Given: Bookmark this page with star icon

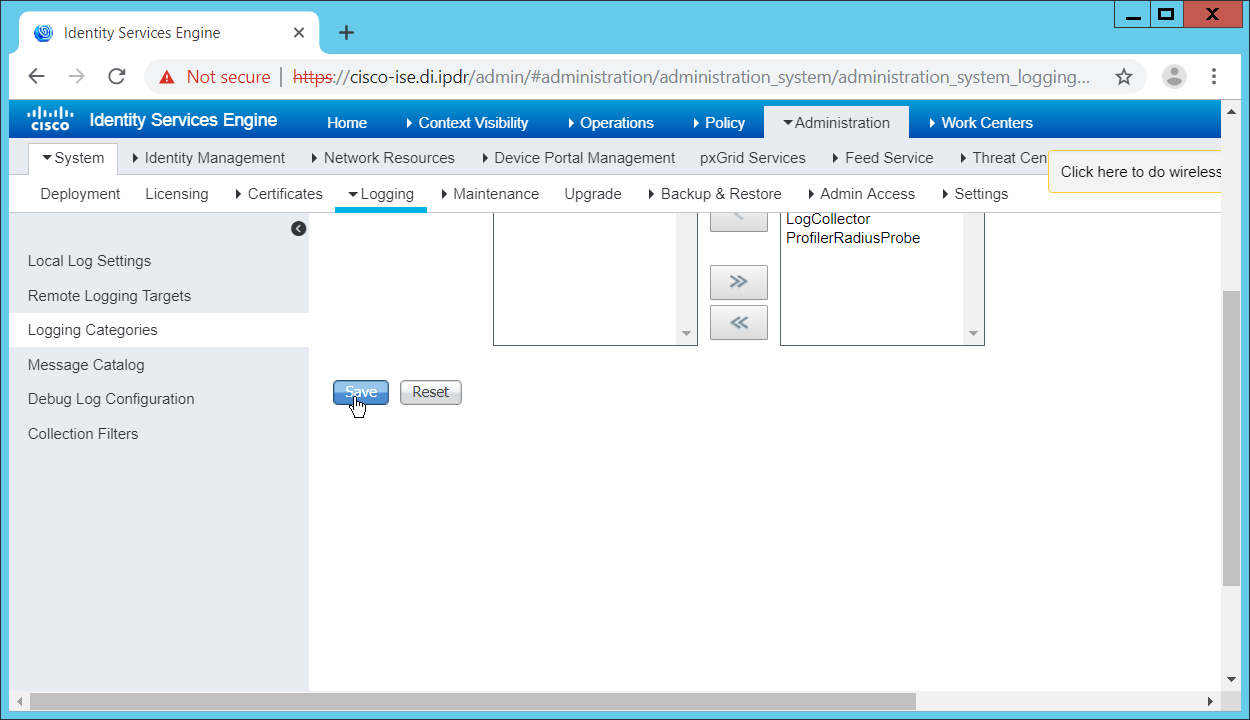Looking at the screenshot, I should coord(1123,77).
